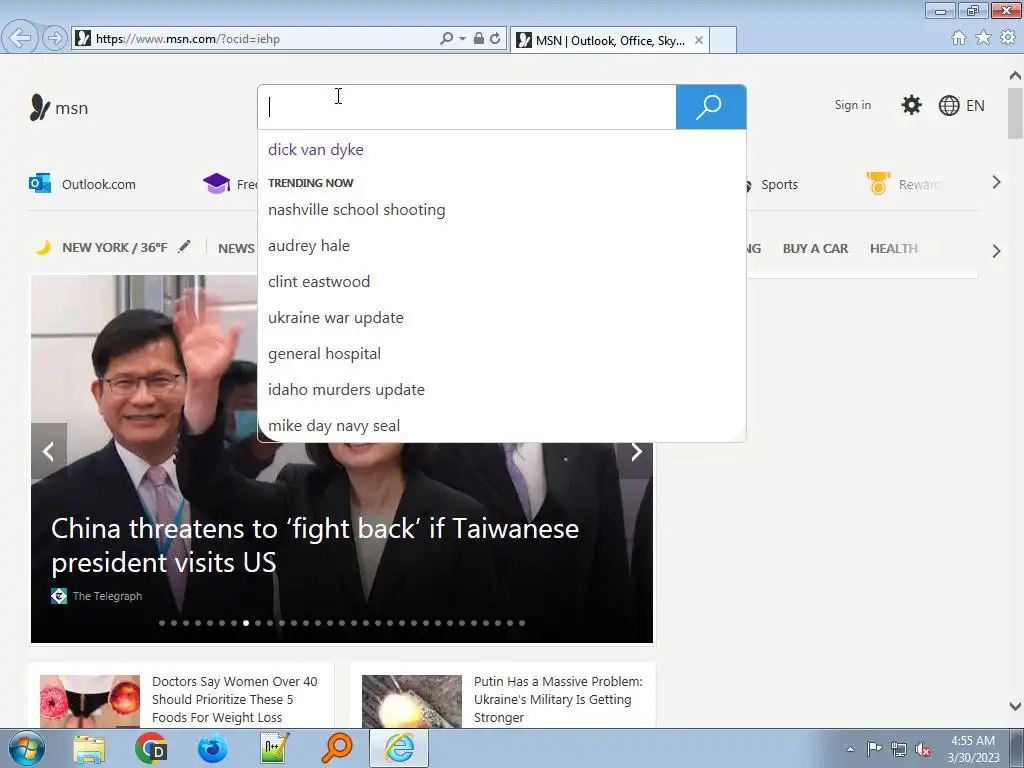The width and height of the screenshot is (1024, 768).
Task: Select trending general hospital
Action: point(324,353)
